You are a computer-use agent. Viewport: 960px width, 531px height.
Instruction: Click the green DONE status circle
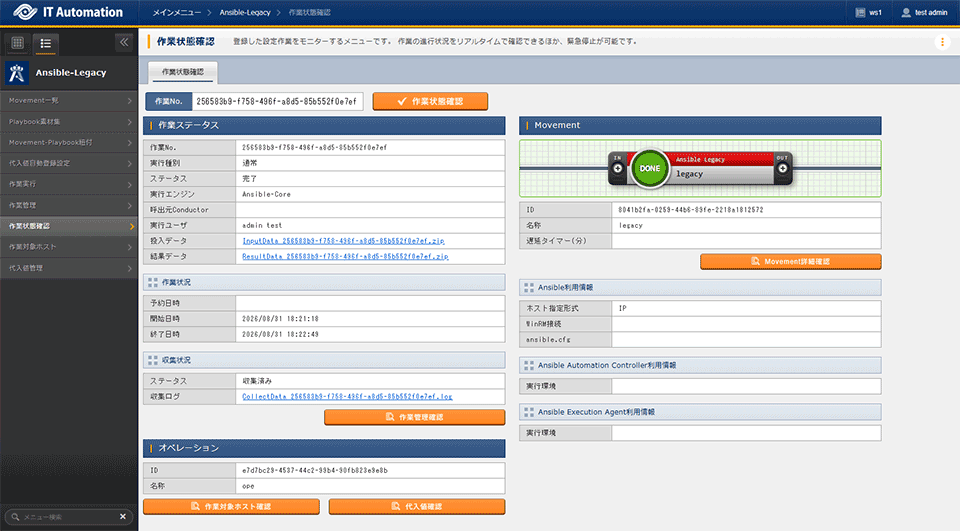[x=650, y=168]
